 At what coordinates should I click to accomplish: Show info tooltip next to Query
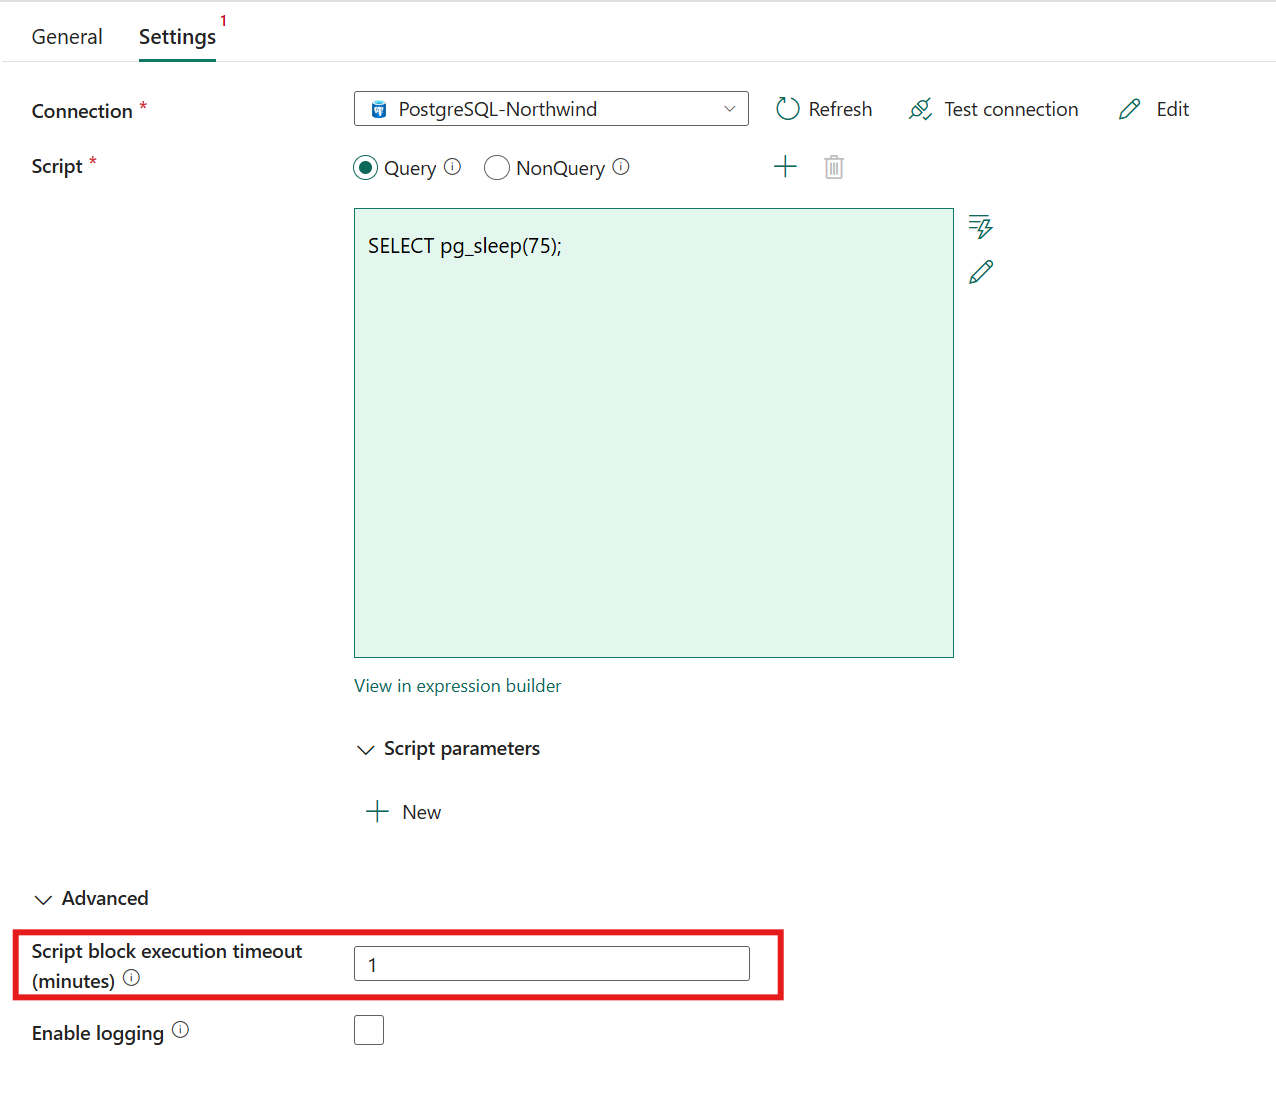[453, 167]
